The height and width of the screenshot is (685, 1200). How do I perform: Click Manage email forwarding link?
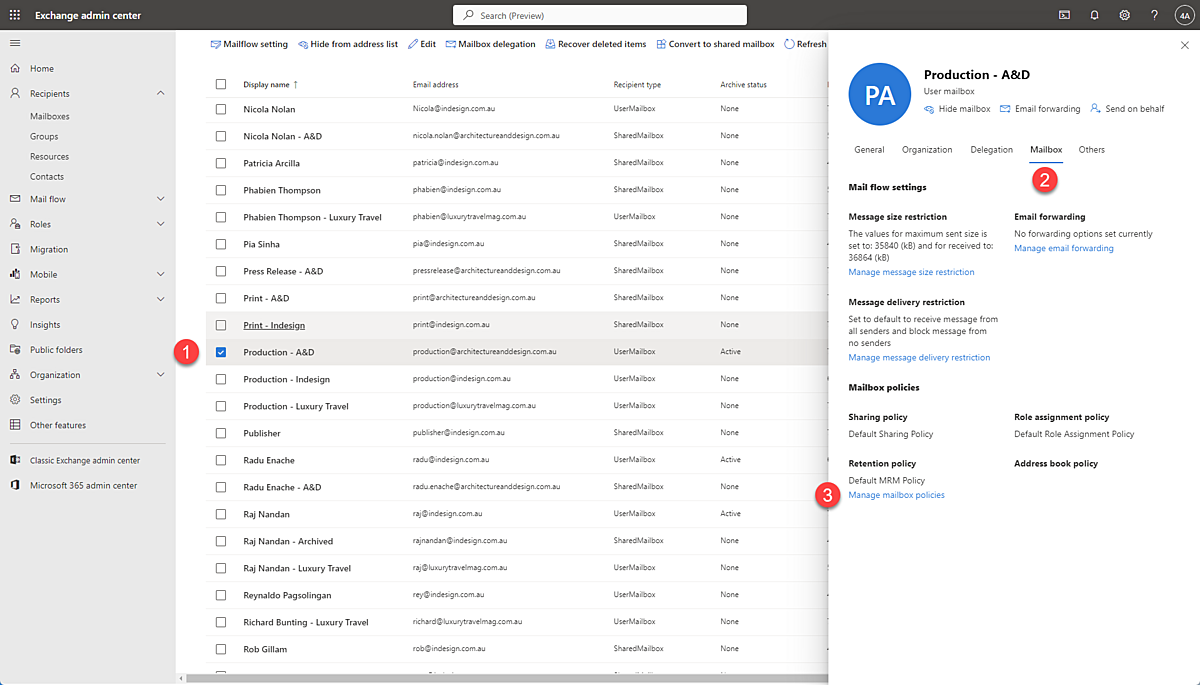(x=1063, y=248)
